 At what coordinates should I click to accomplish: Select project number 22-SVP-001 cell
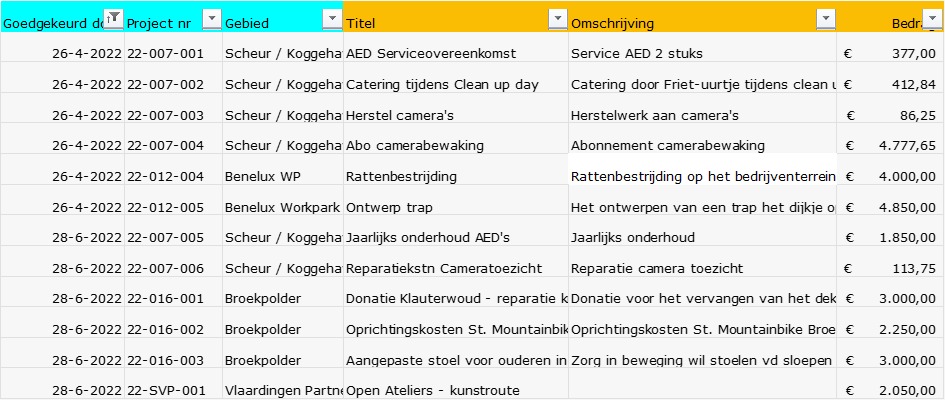(174, 390)
